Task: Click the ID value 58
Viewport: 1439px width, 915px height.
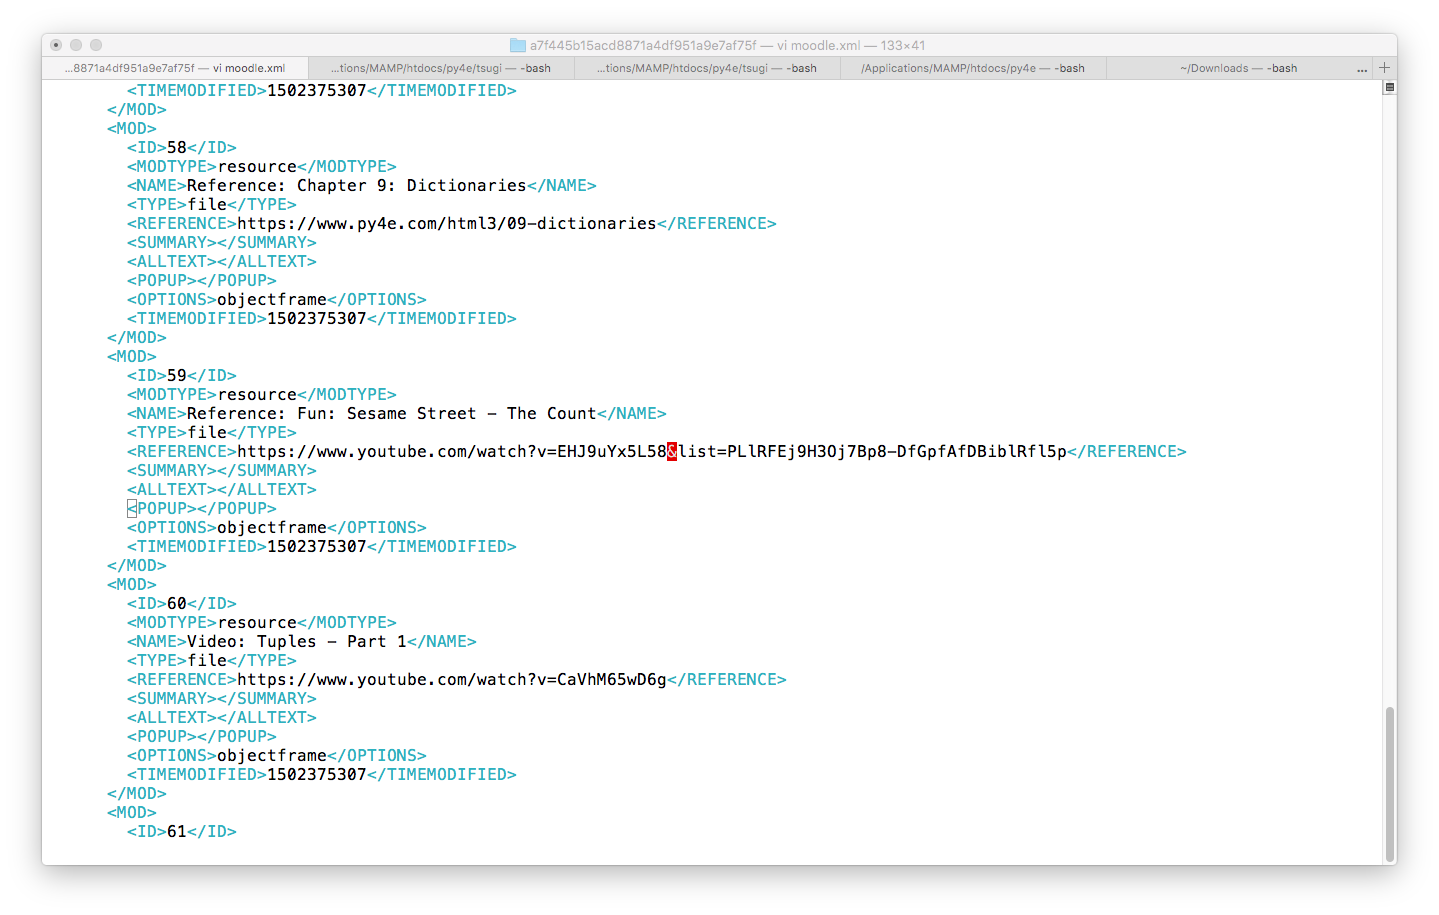Action: (177, 148)
